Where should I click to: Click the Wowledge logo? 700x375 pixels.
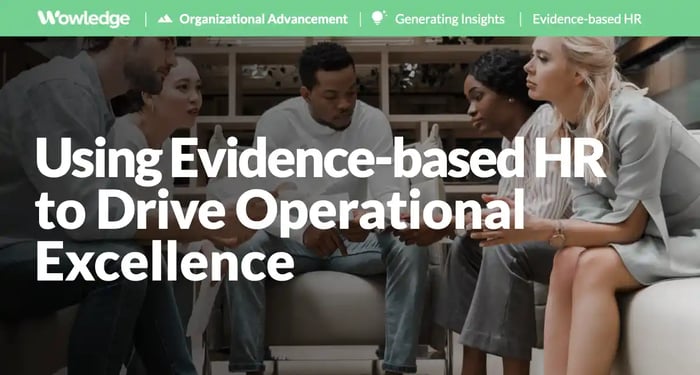coord(84,19)
